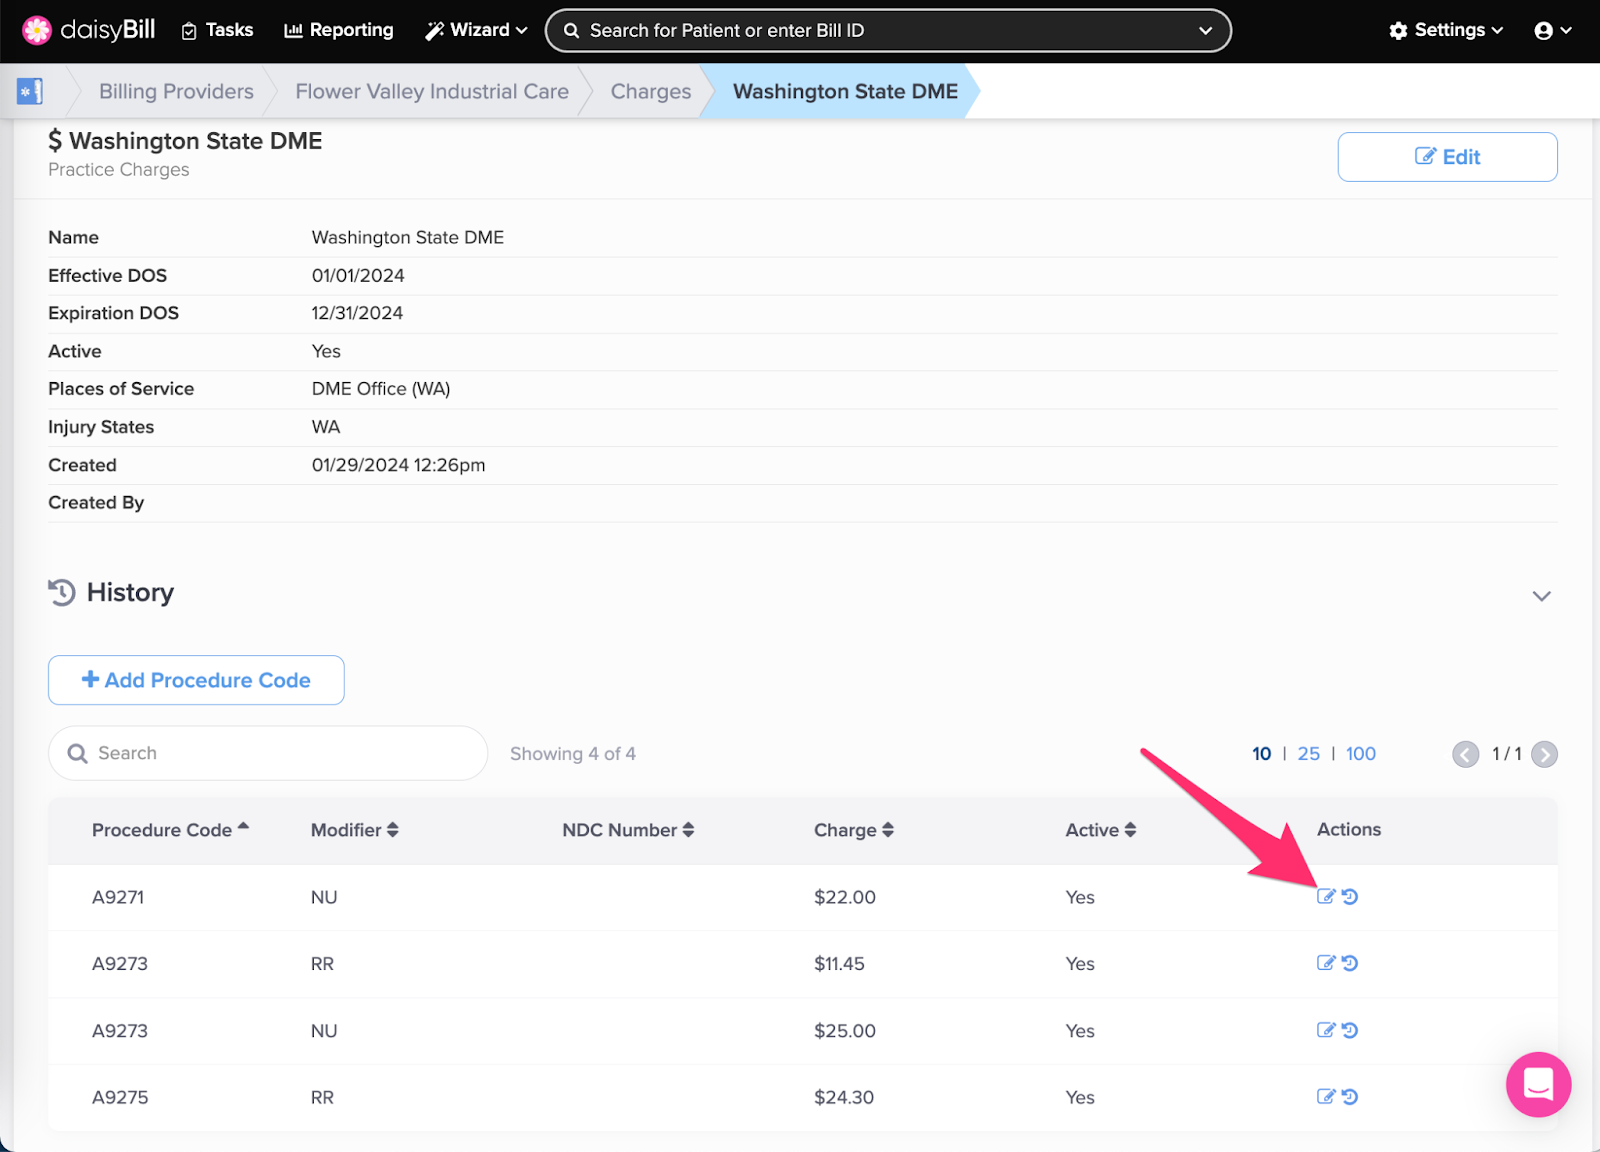Click the 12/31/2024 expiration date value
This screenshot has height=1152, width=1600.
coord(357,313)
